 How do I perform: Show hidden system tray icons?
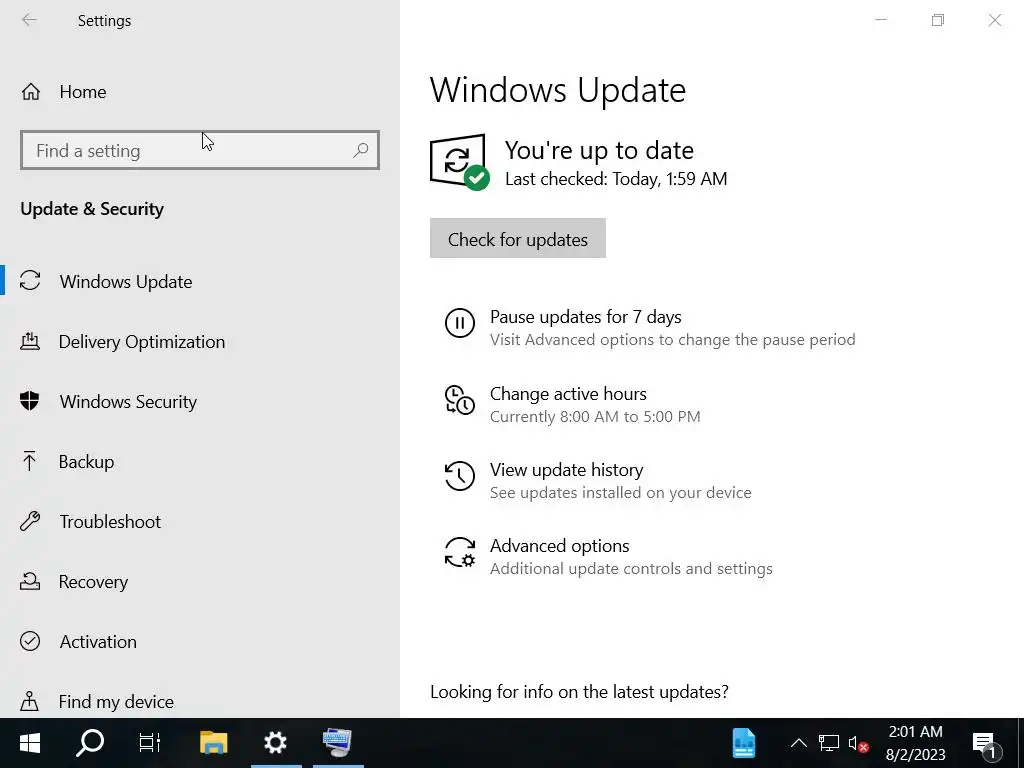799,743
